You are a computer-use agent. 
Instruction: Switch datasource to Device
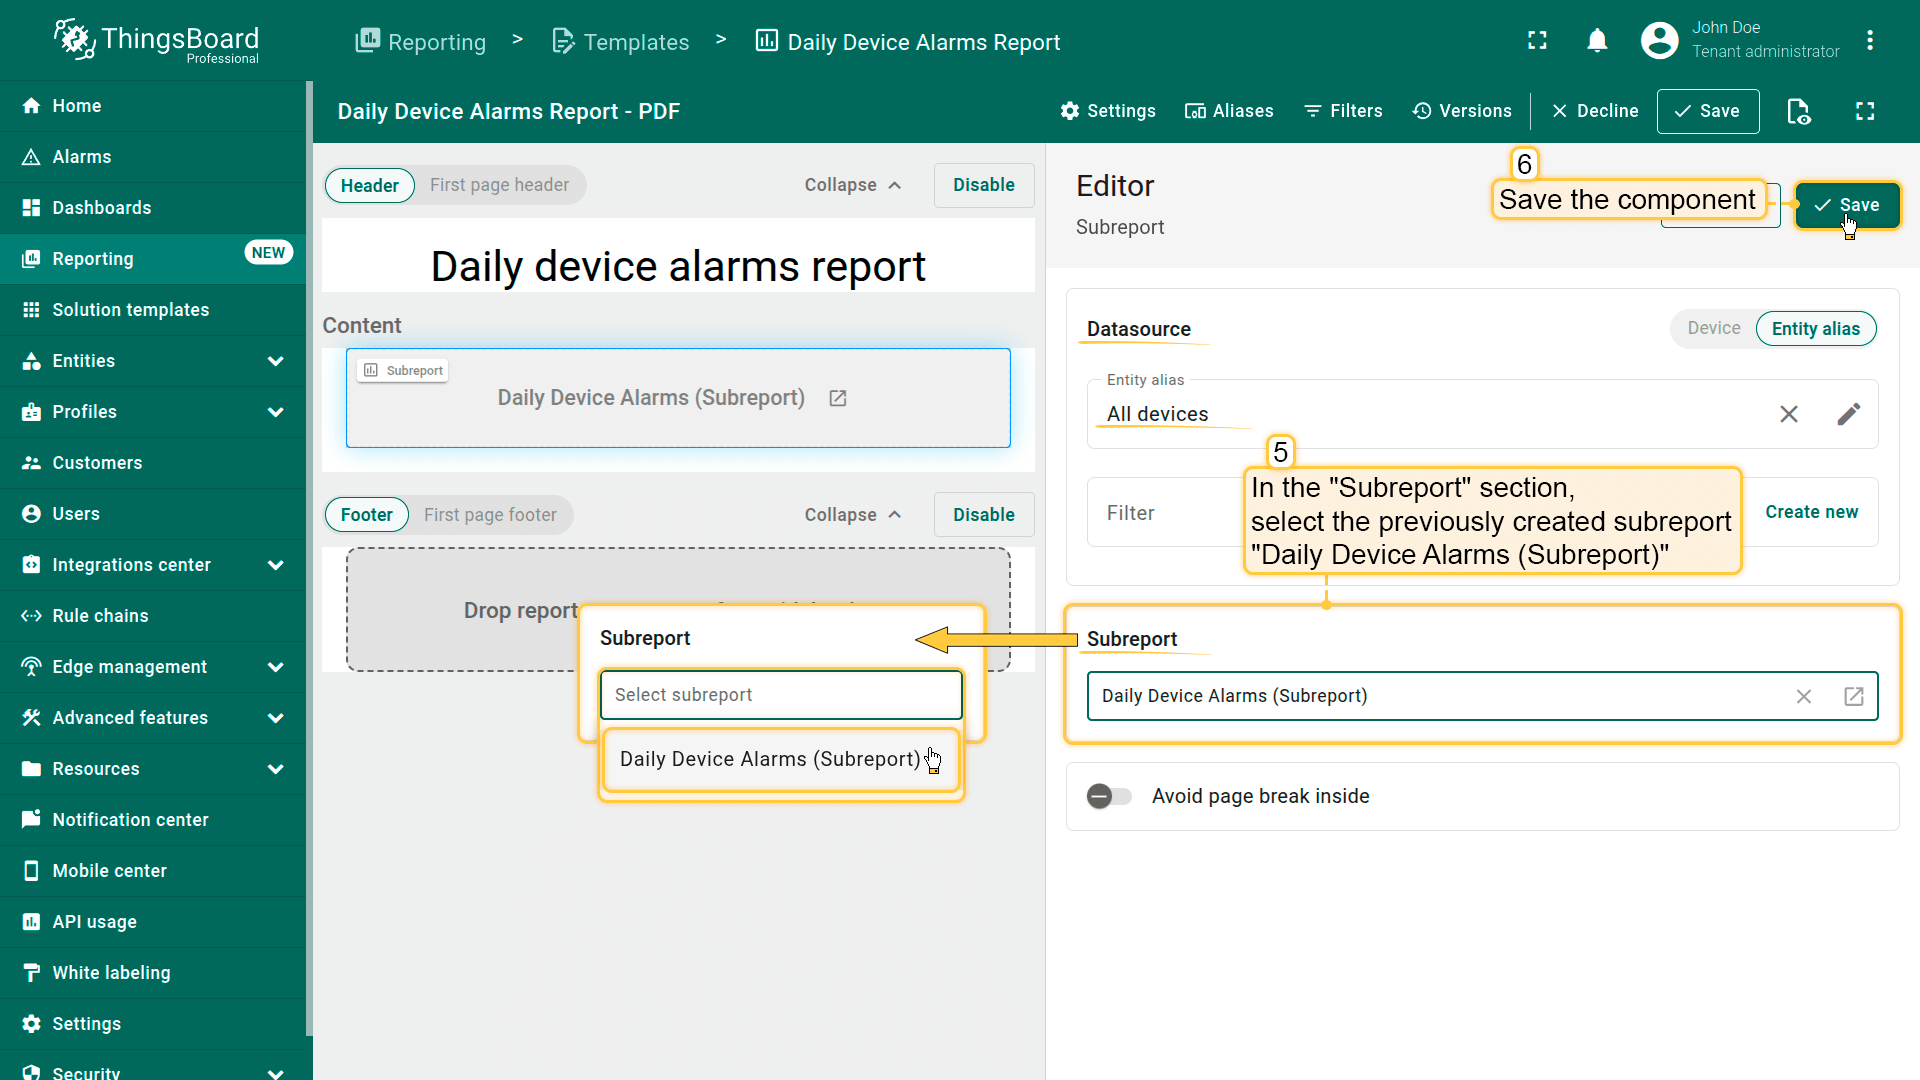tap(1713, 328)
